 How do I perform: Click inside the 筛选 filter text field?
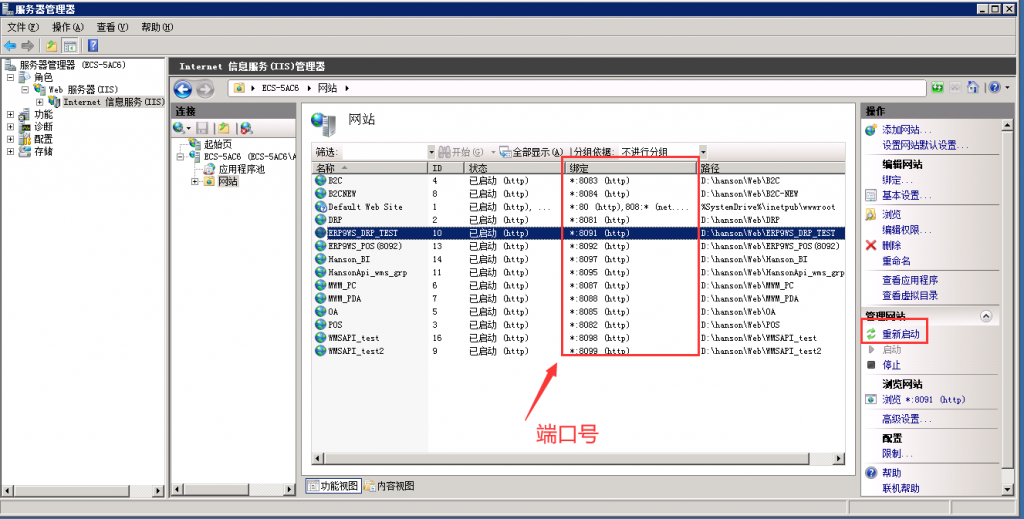384,151
